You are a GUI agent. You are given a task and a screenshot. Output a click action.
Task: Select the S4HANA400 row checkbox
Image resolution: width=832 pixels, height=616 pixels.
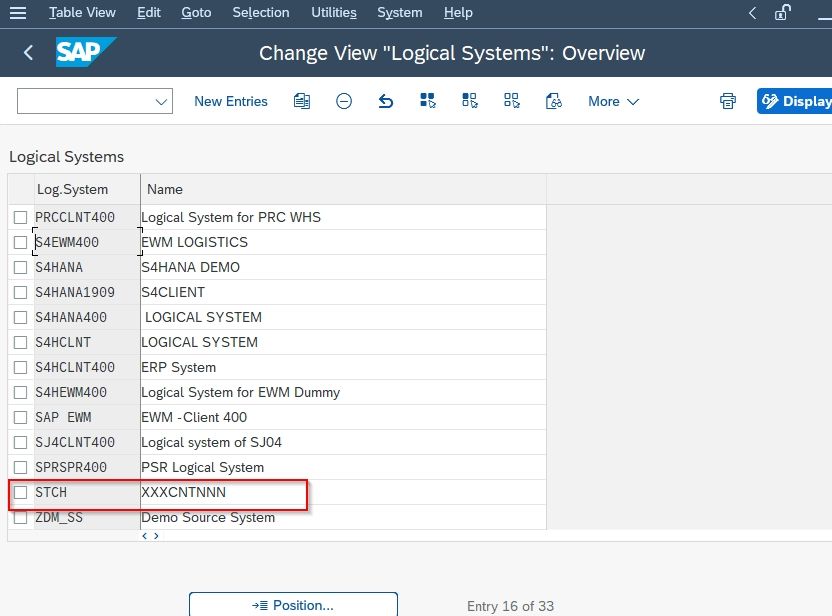pos(21,317)
